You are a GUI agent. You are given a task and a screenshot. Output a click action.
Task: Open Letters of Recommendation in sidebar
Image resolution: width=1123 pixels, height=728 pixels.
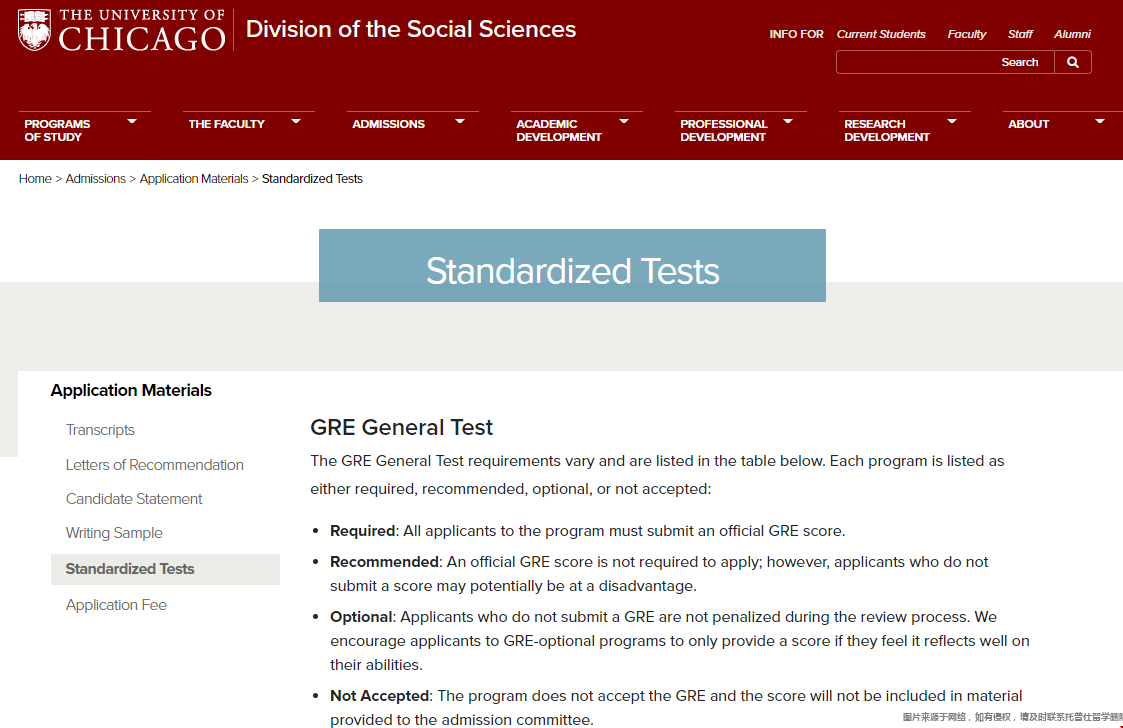pyautogui.click(x=155, y=465)
